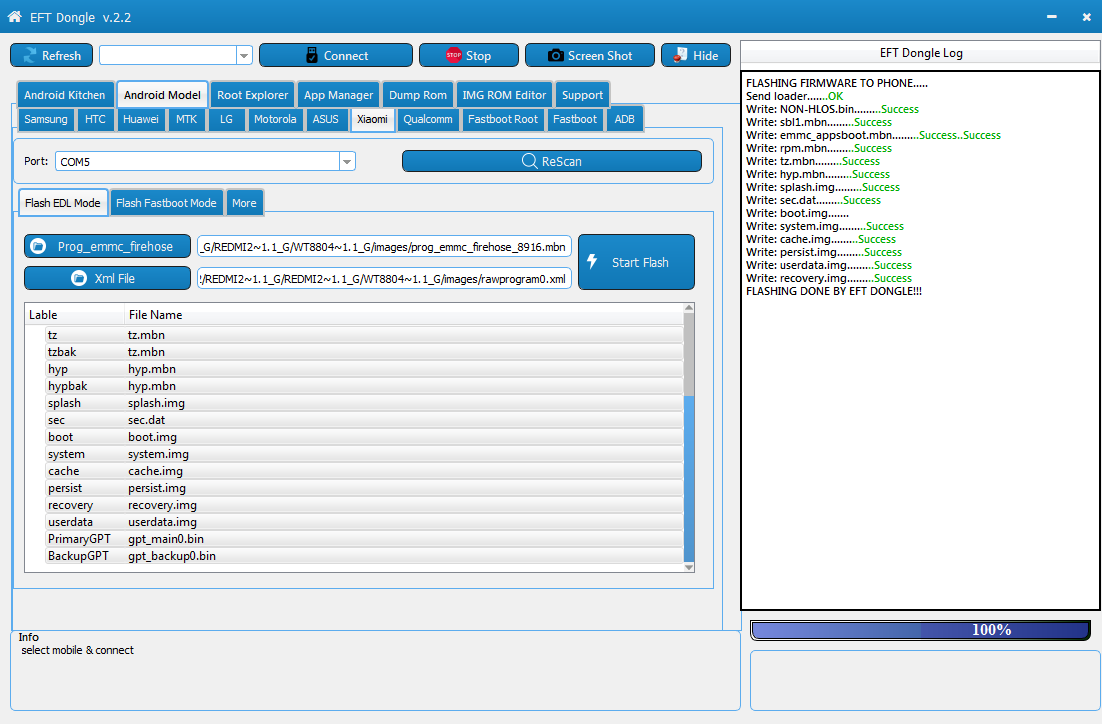Start Flash using lightning bolt icon
1102x724 pixels.
(592, 262)
